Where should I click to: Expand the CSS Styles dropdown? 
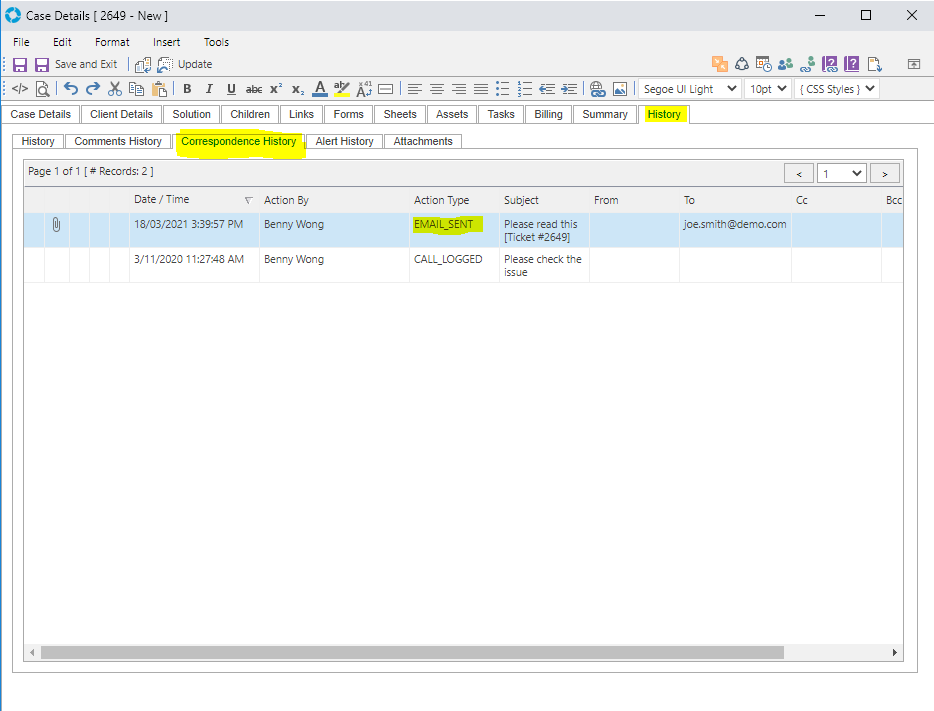(836, 89)
